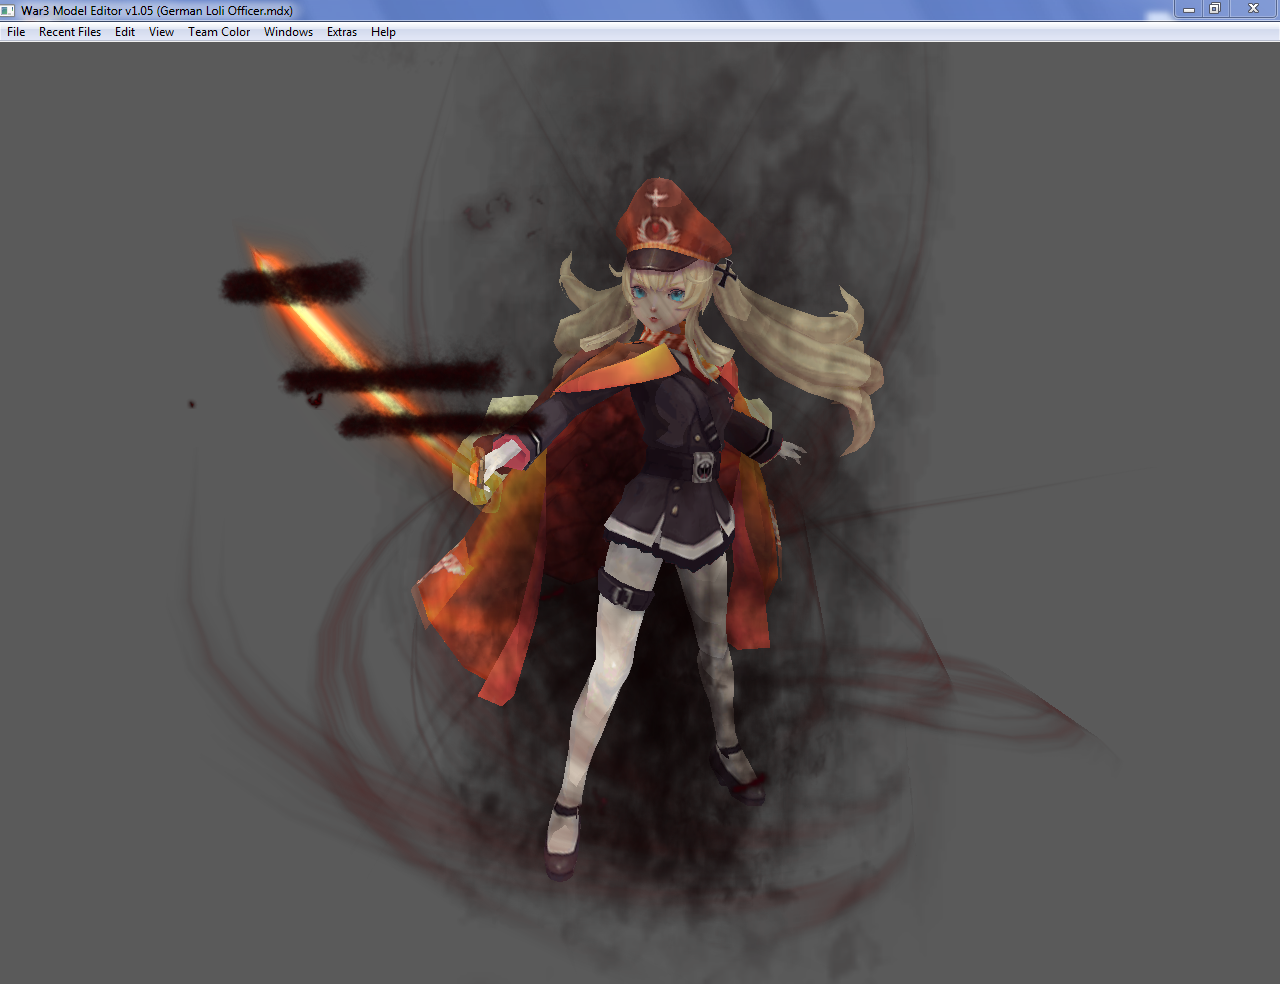Restore down the Model Editor window

point(1215,9)
